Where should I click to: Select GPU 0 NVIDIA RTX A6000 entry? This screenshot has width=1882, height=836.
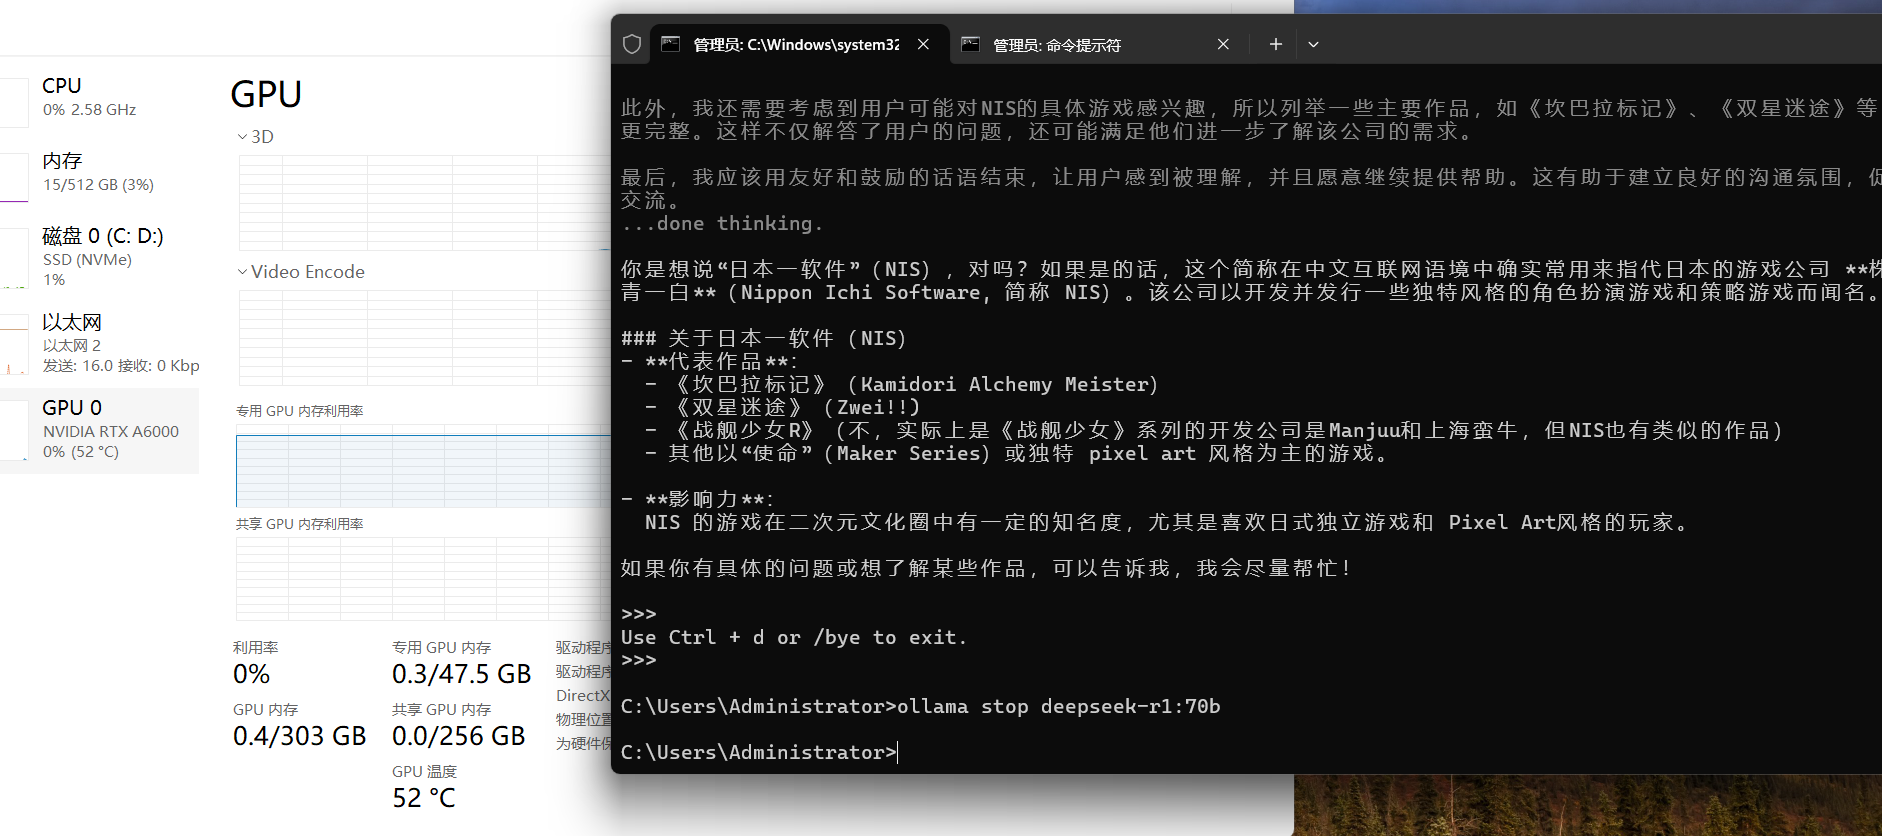100,430
